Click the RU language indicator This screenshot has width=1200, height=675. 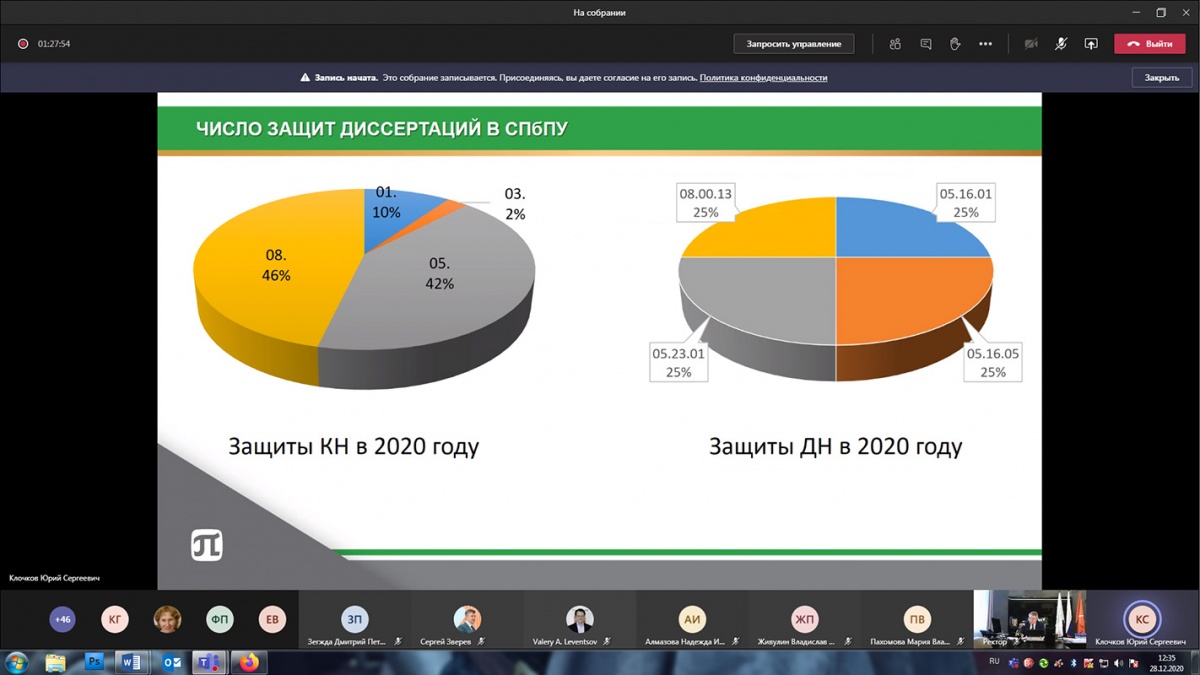coord(994,662)
